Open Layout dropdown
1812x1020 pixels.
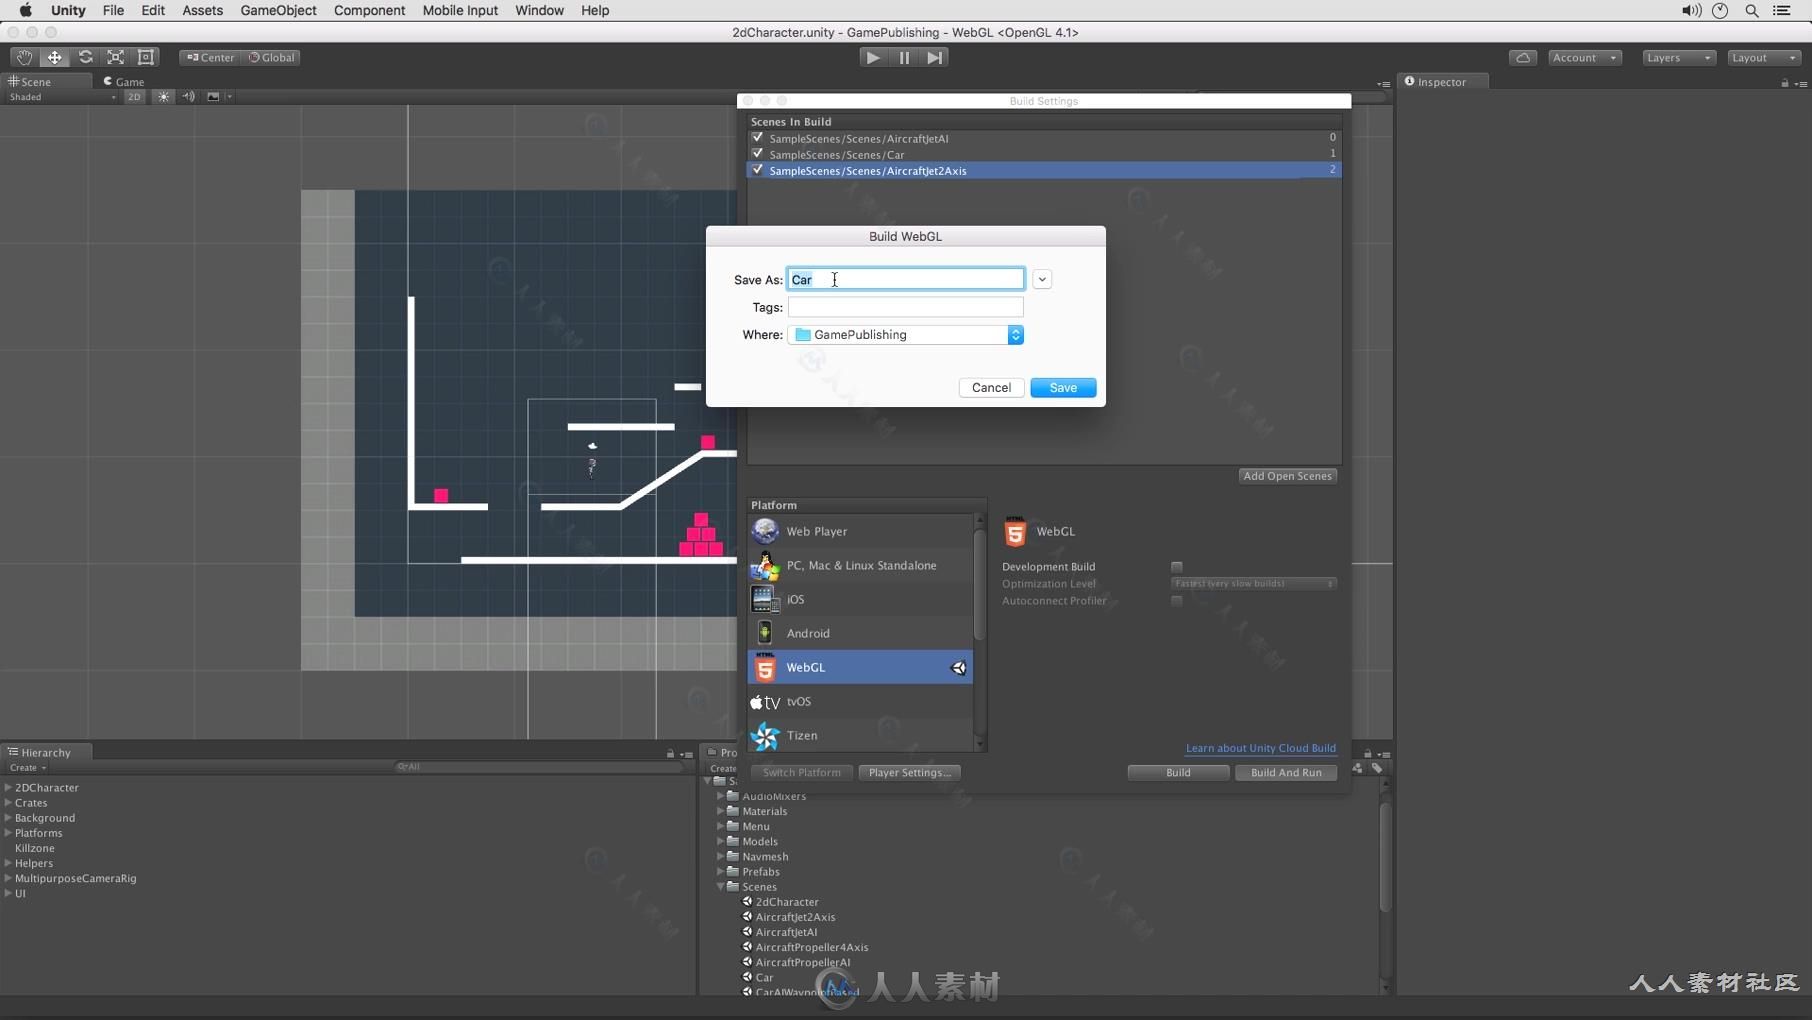1764,57
